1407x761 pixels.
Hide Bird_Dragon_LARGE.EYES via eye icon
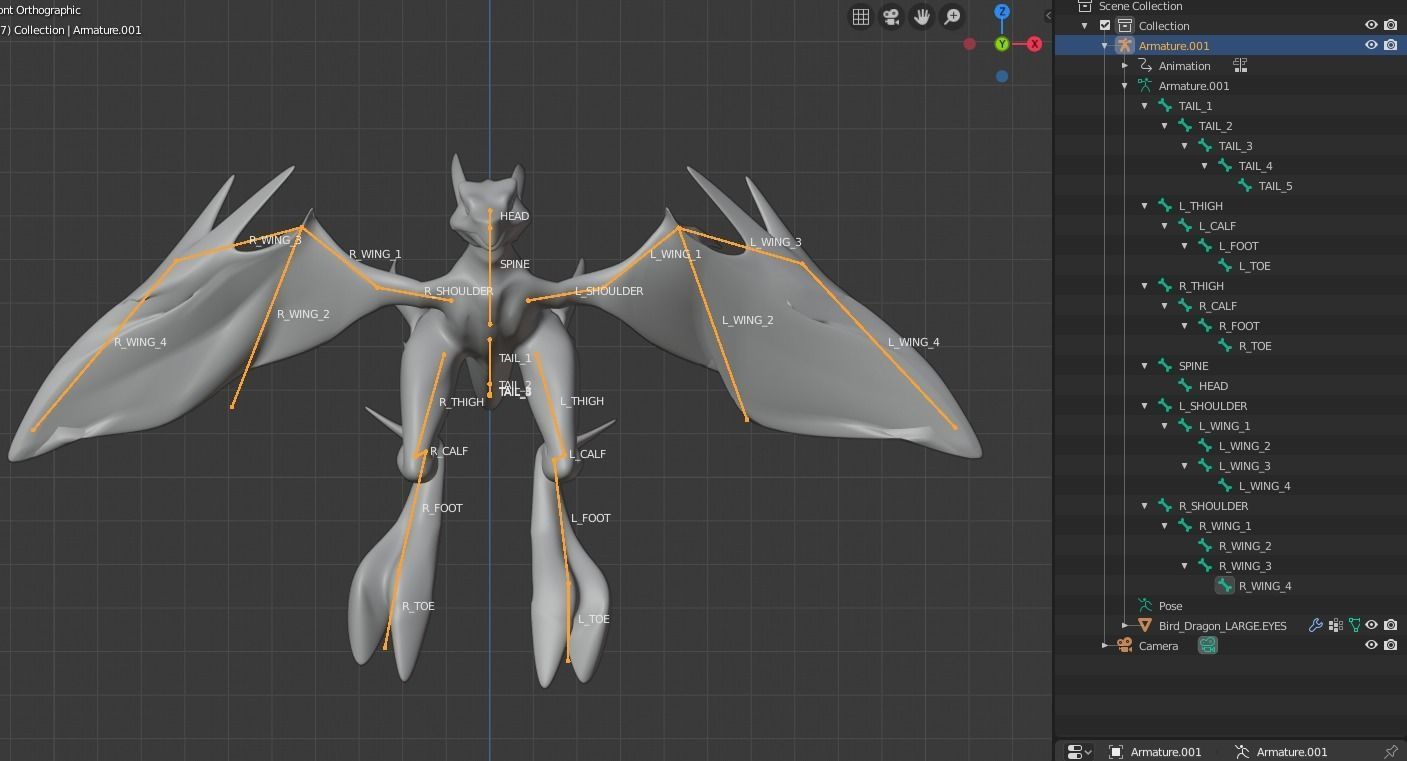[x=1372, y=626]
